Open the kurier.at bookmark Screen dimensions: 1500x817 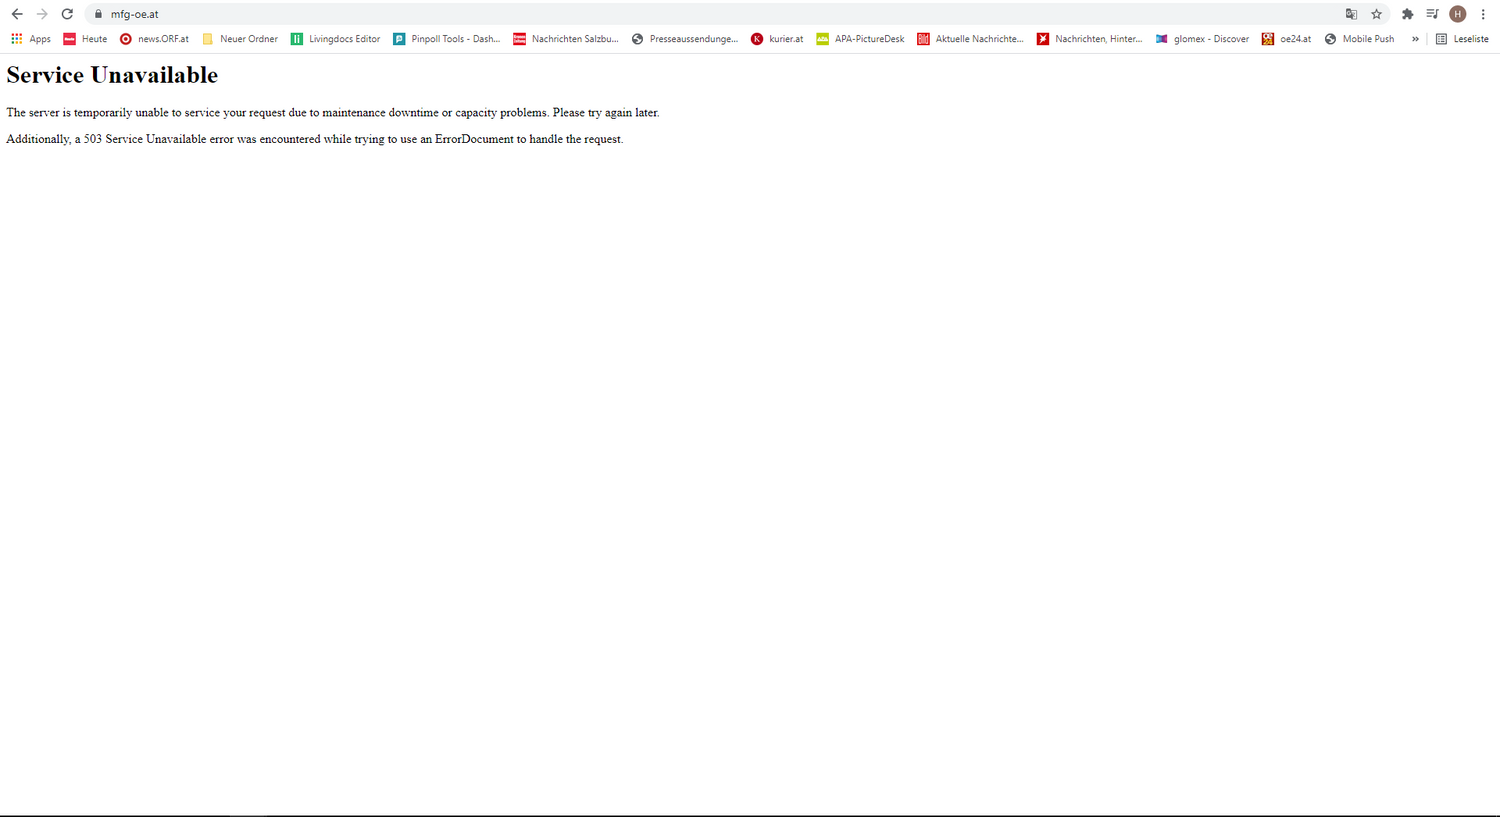pos(777,39)
